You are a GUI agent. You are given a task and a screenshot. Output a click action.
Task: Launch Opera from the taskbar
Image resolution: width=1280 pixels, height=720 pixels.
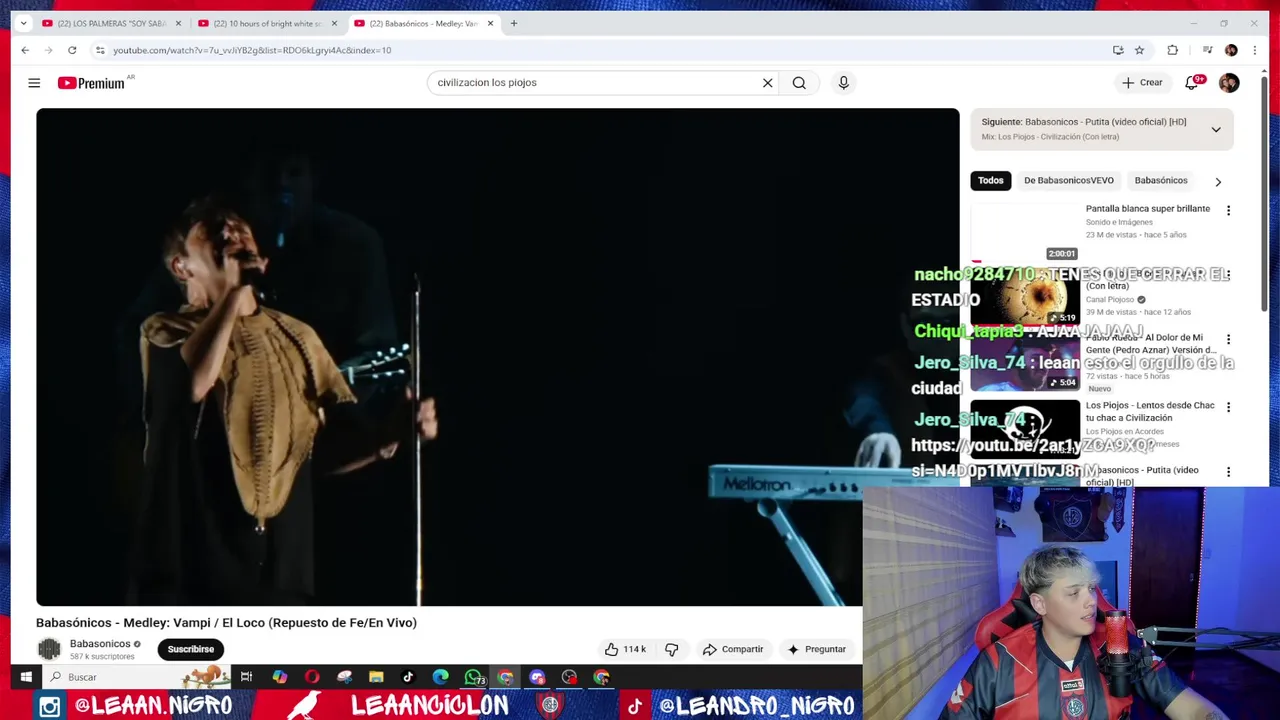(x=312, y=677)
